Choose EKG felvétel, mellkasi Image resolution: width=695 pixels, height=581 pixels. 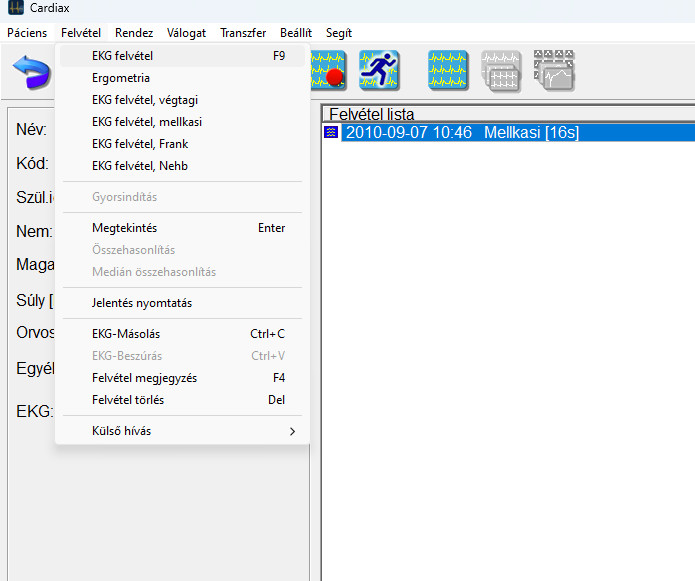coord(182,122)
